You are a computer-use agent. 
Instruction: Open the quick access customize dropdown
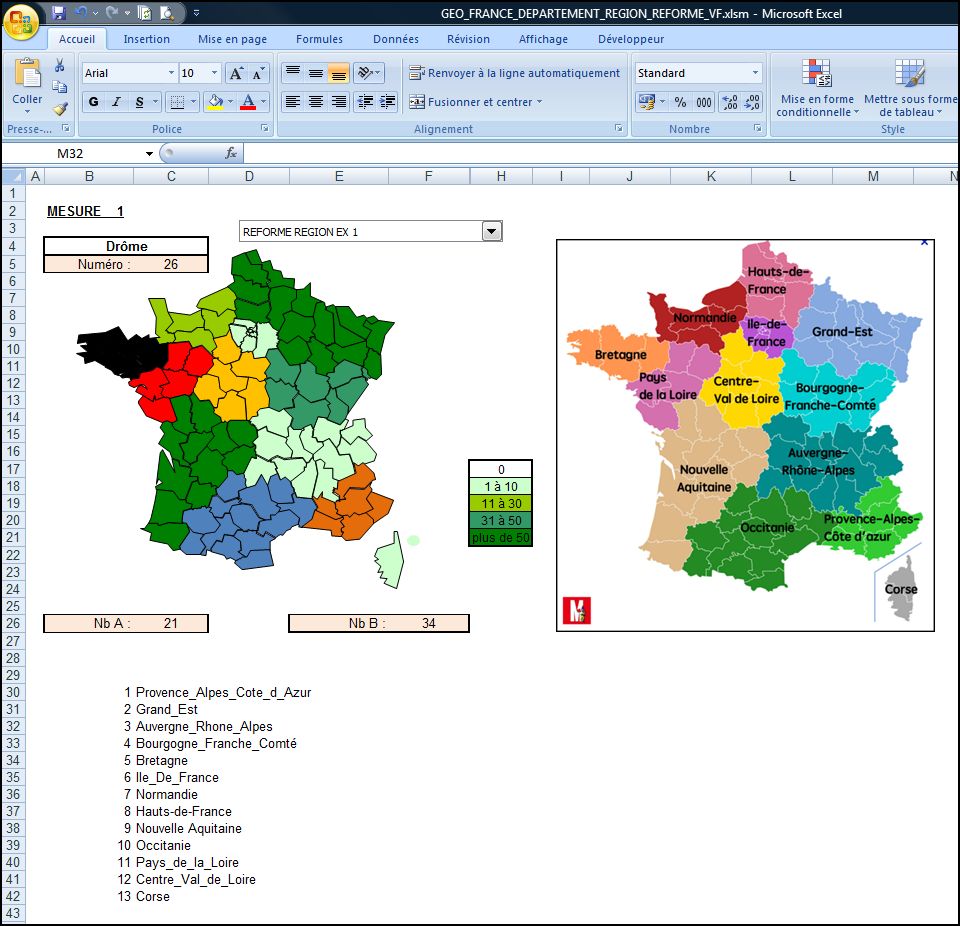click(x=196, y=12)
